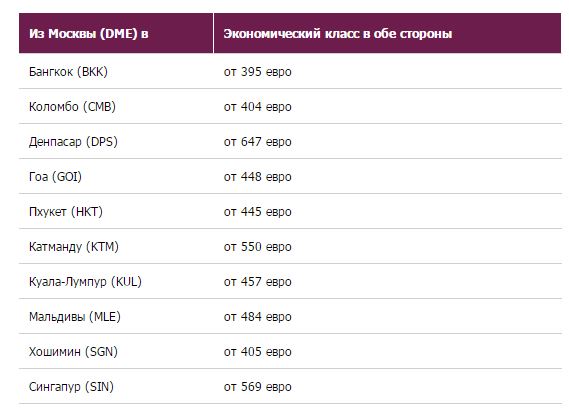Screen dimensions: 569x411
Task: Click the 'от 457 евро' fare
Action: click(x=258, y=282)
